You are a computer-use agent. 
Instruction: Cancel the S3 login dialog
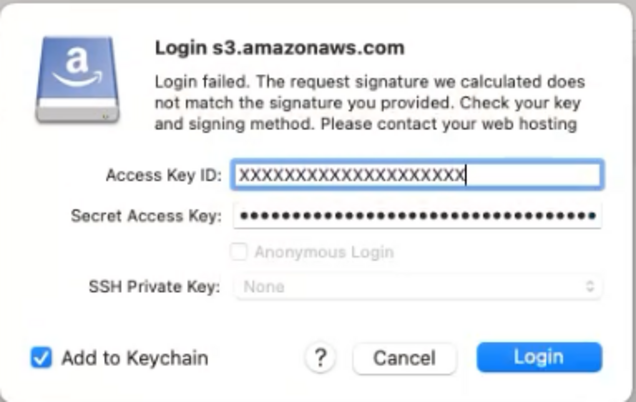click(404, 357)
